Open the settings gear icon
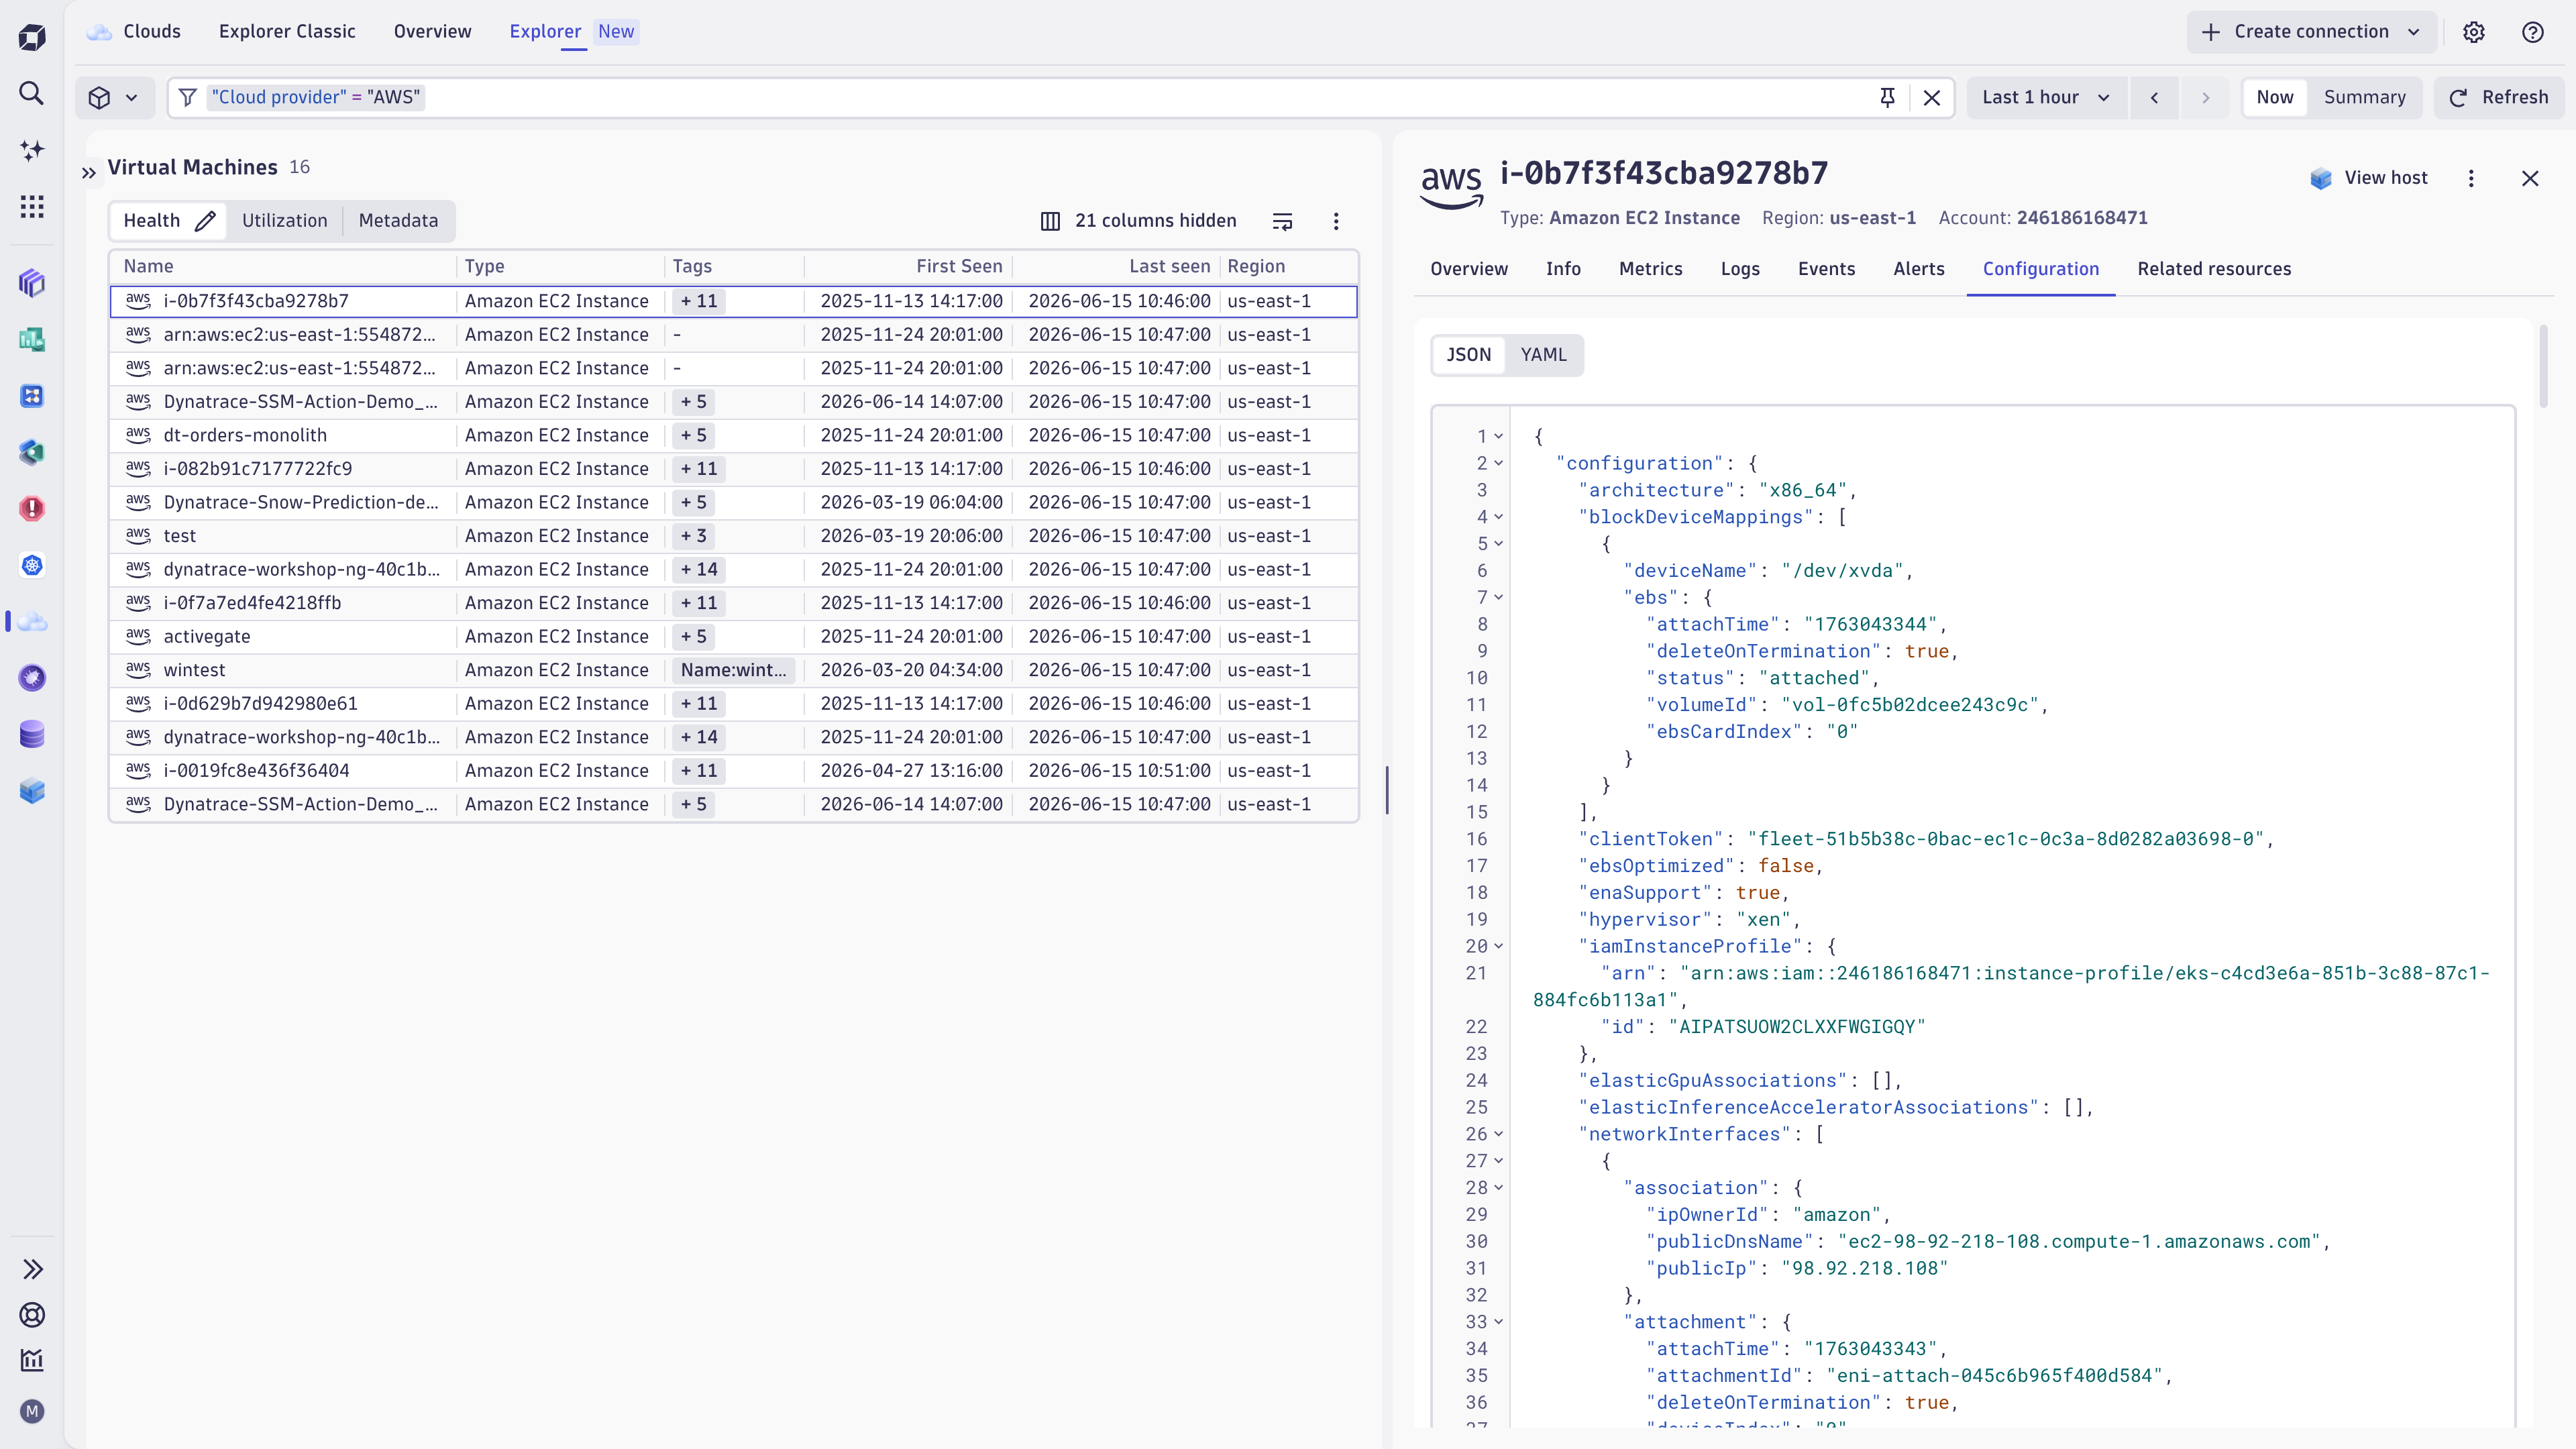 [2474, 32]
